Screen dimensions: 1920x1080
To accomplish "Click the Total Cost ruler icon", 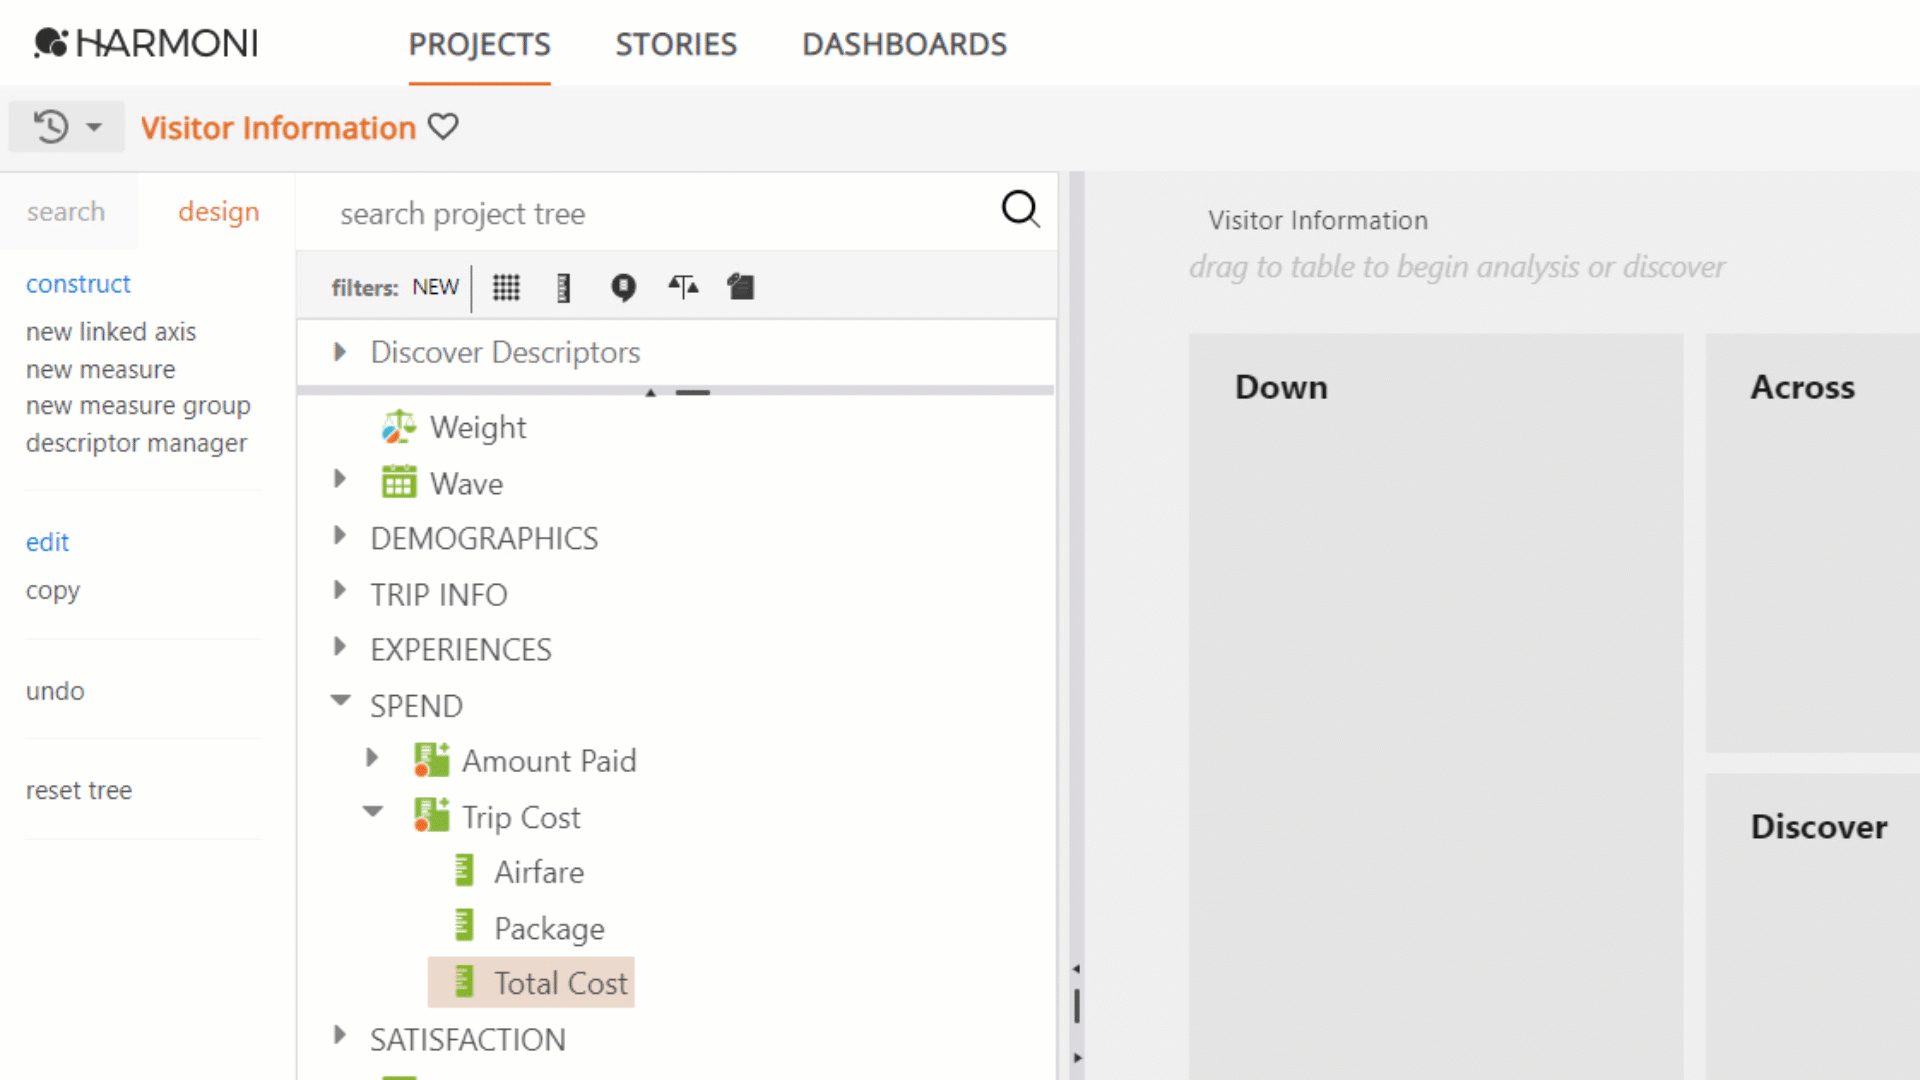I will tap(463, 982).
